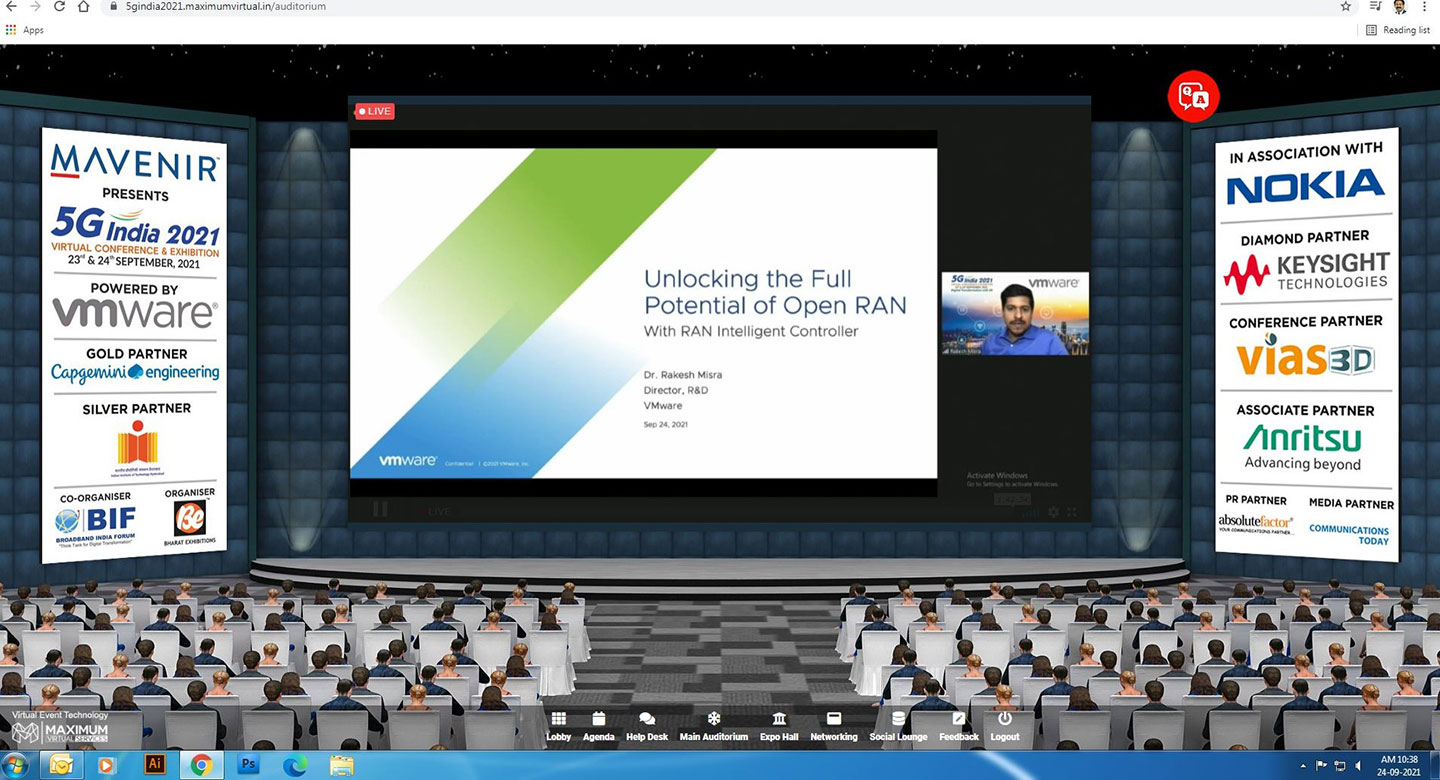Click the Nokia logo on right banner
The width and height of the screenshot is (1440, 780).
(x=1305, y=187)
